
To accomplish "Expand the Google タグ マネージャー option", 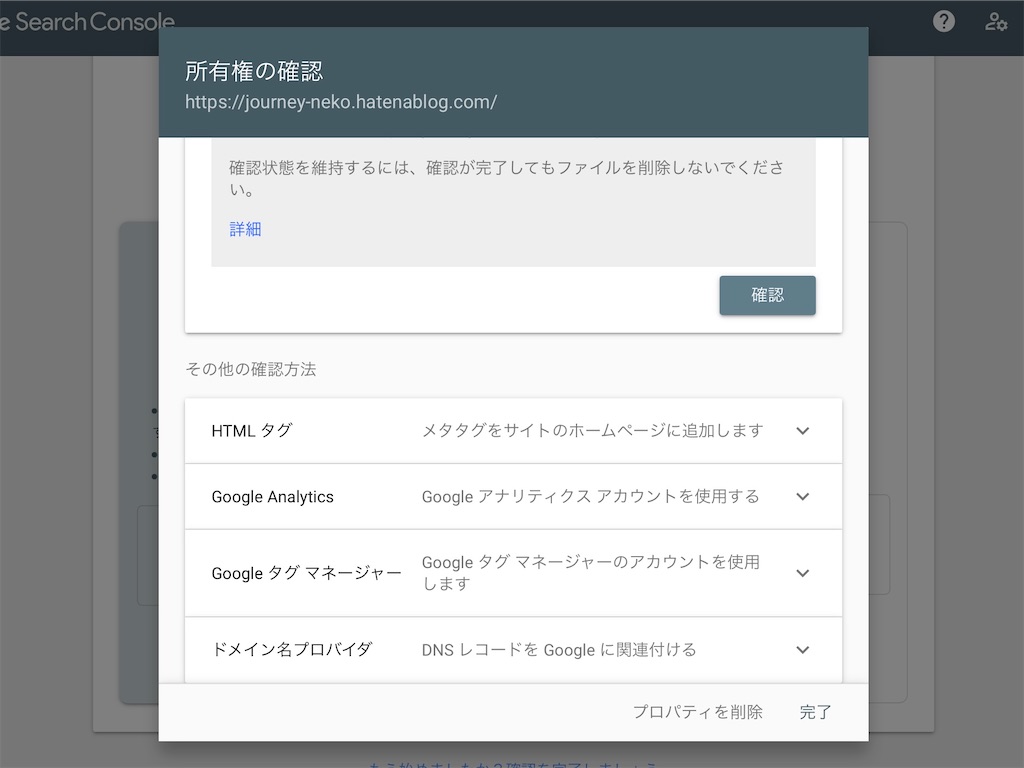I will [802, 572].
